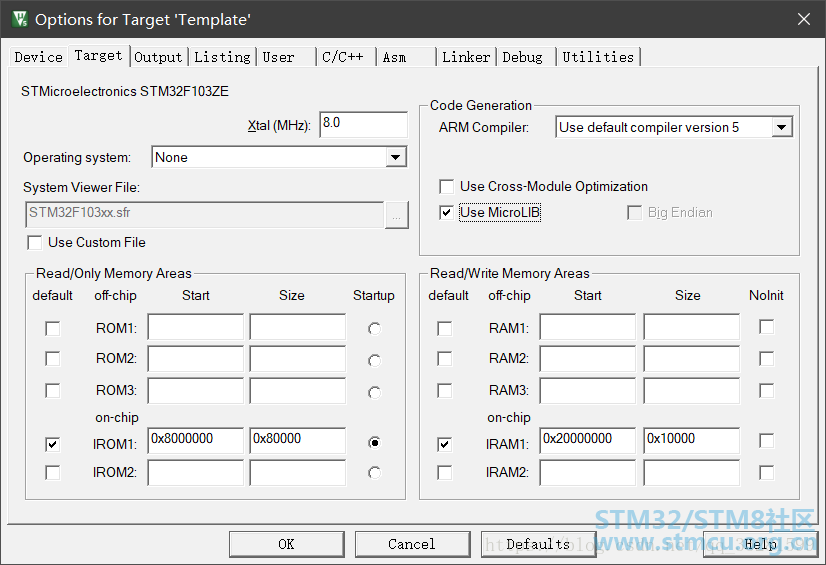Viewport: 826px width, 565px height.
Task: Check the IRAM2 default checkbox
Action: click(445, 472)
